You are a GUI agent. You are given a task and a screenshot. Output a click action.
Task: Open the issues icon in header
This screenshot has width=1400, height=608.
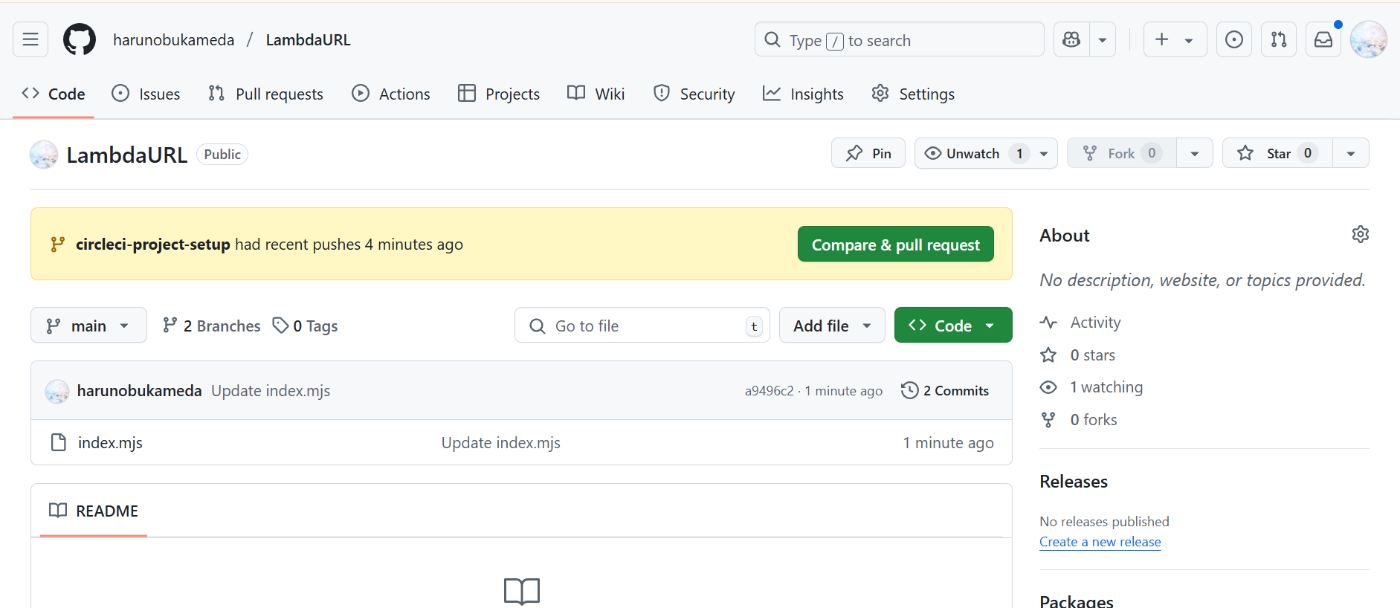(x=1234, y=40)
